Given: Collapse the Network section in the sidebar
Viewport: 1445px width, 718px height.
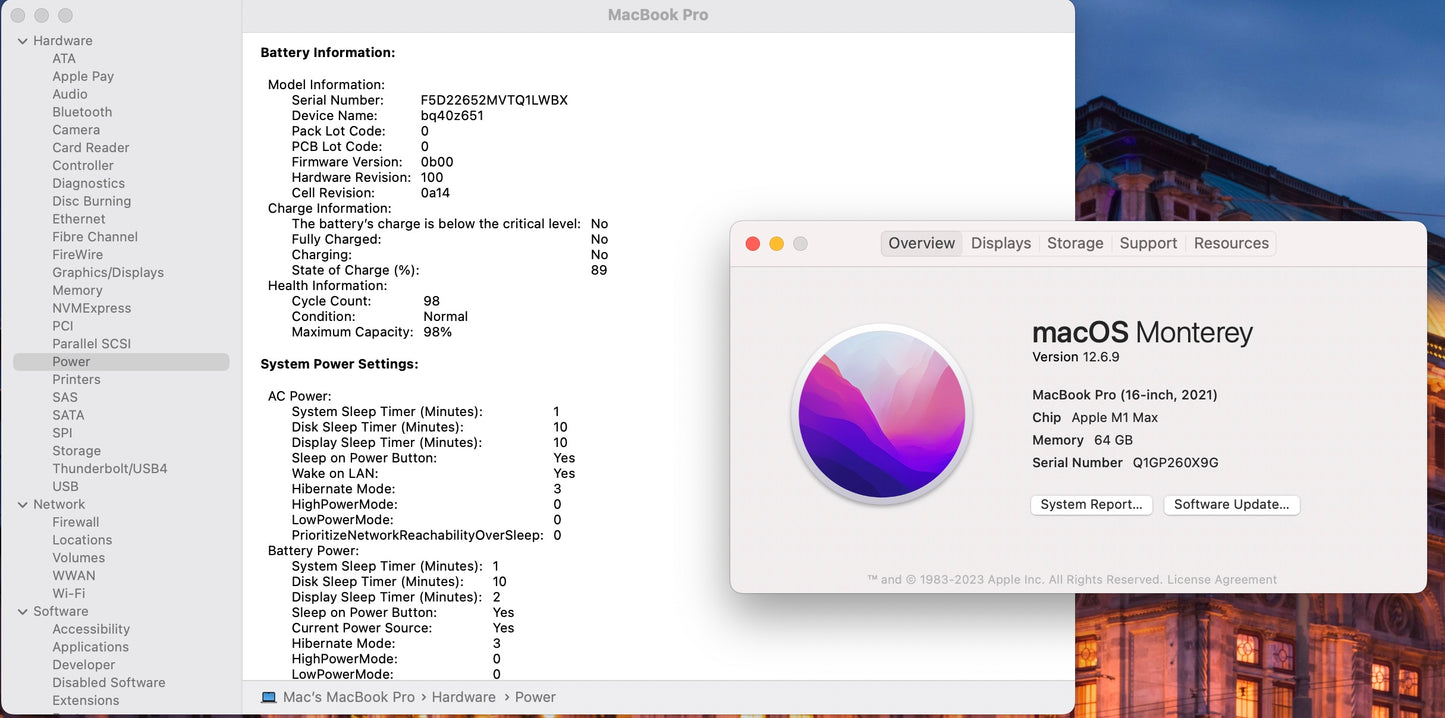Looking at the screenshot, I should (x=22, y=504).
